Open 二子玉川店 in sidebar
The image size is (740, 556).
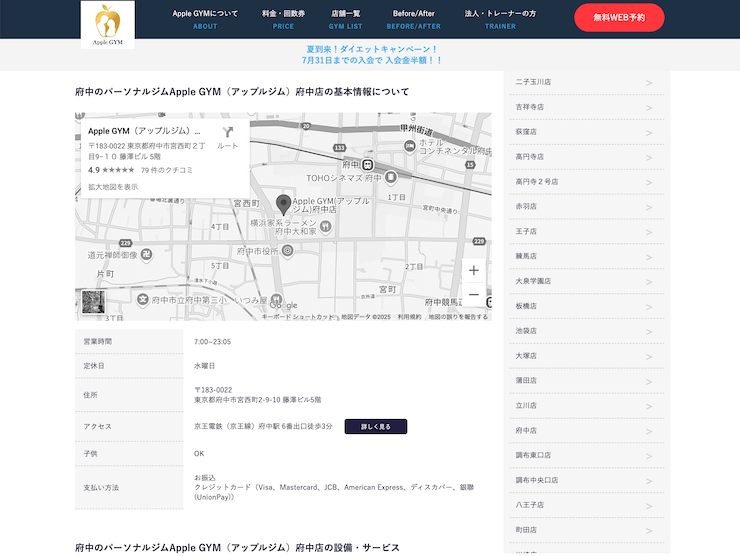(587, 82)
